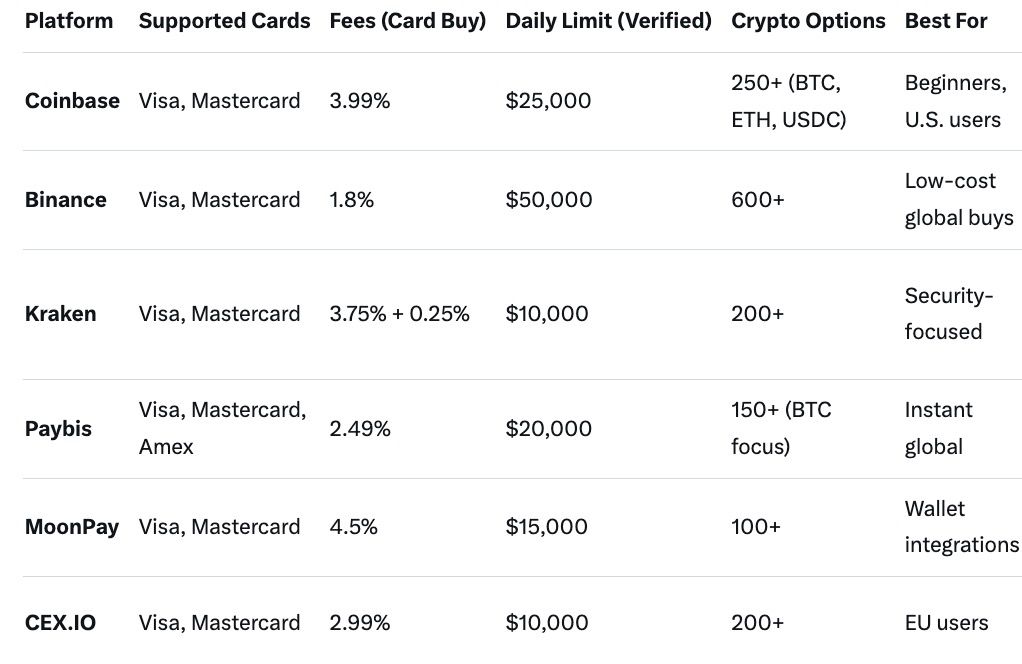Select Kraken's 3.75% + 0.25% fee
Image resolution: width=1022 pixels, height=664 pixels.
pos(399,314)
